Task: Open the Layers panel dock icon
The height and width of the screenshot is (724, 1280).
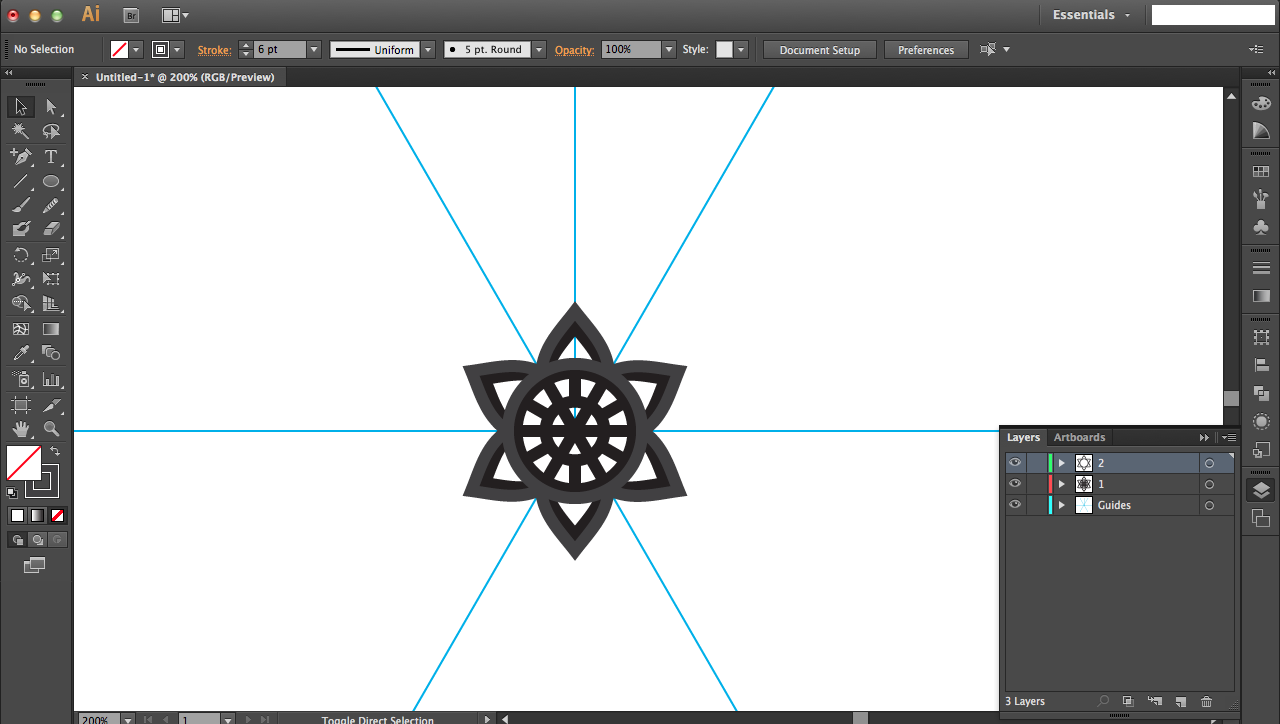Action: (x=1261, y=490)
